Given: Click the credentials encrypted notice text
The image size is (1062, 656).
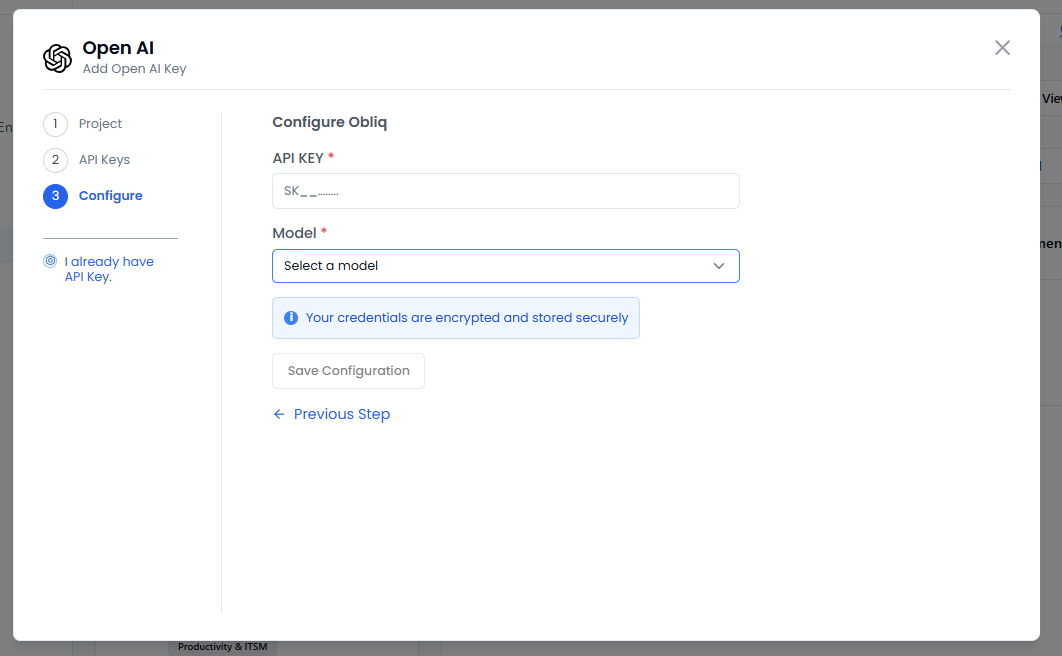Looking at the screenshot, I should pos(467,318).
